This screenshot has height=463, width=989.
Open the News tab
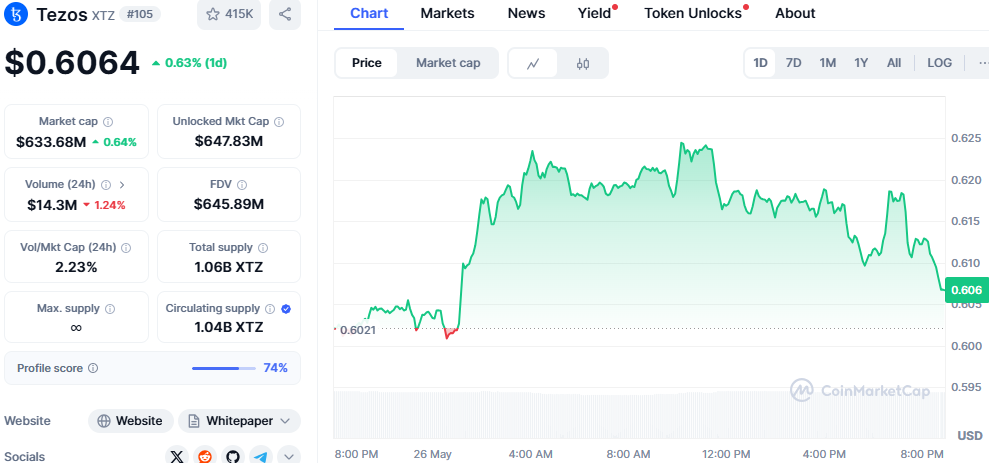(526, 13)
